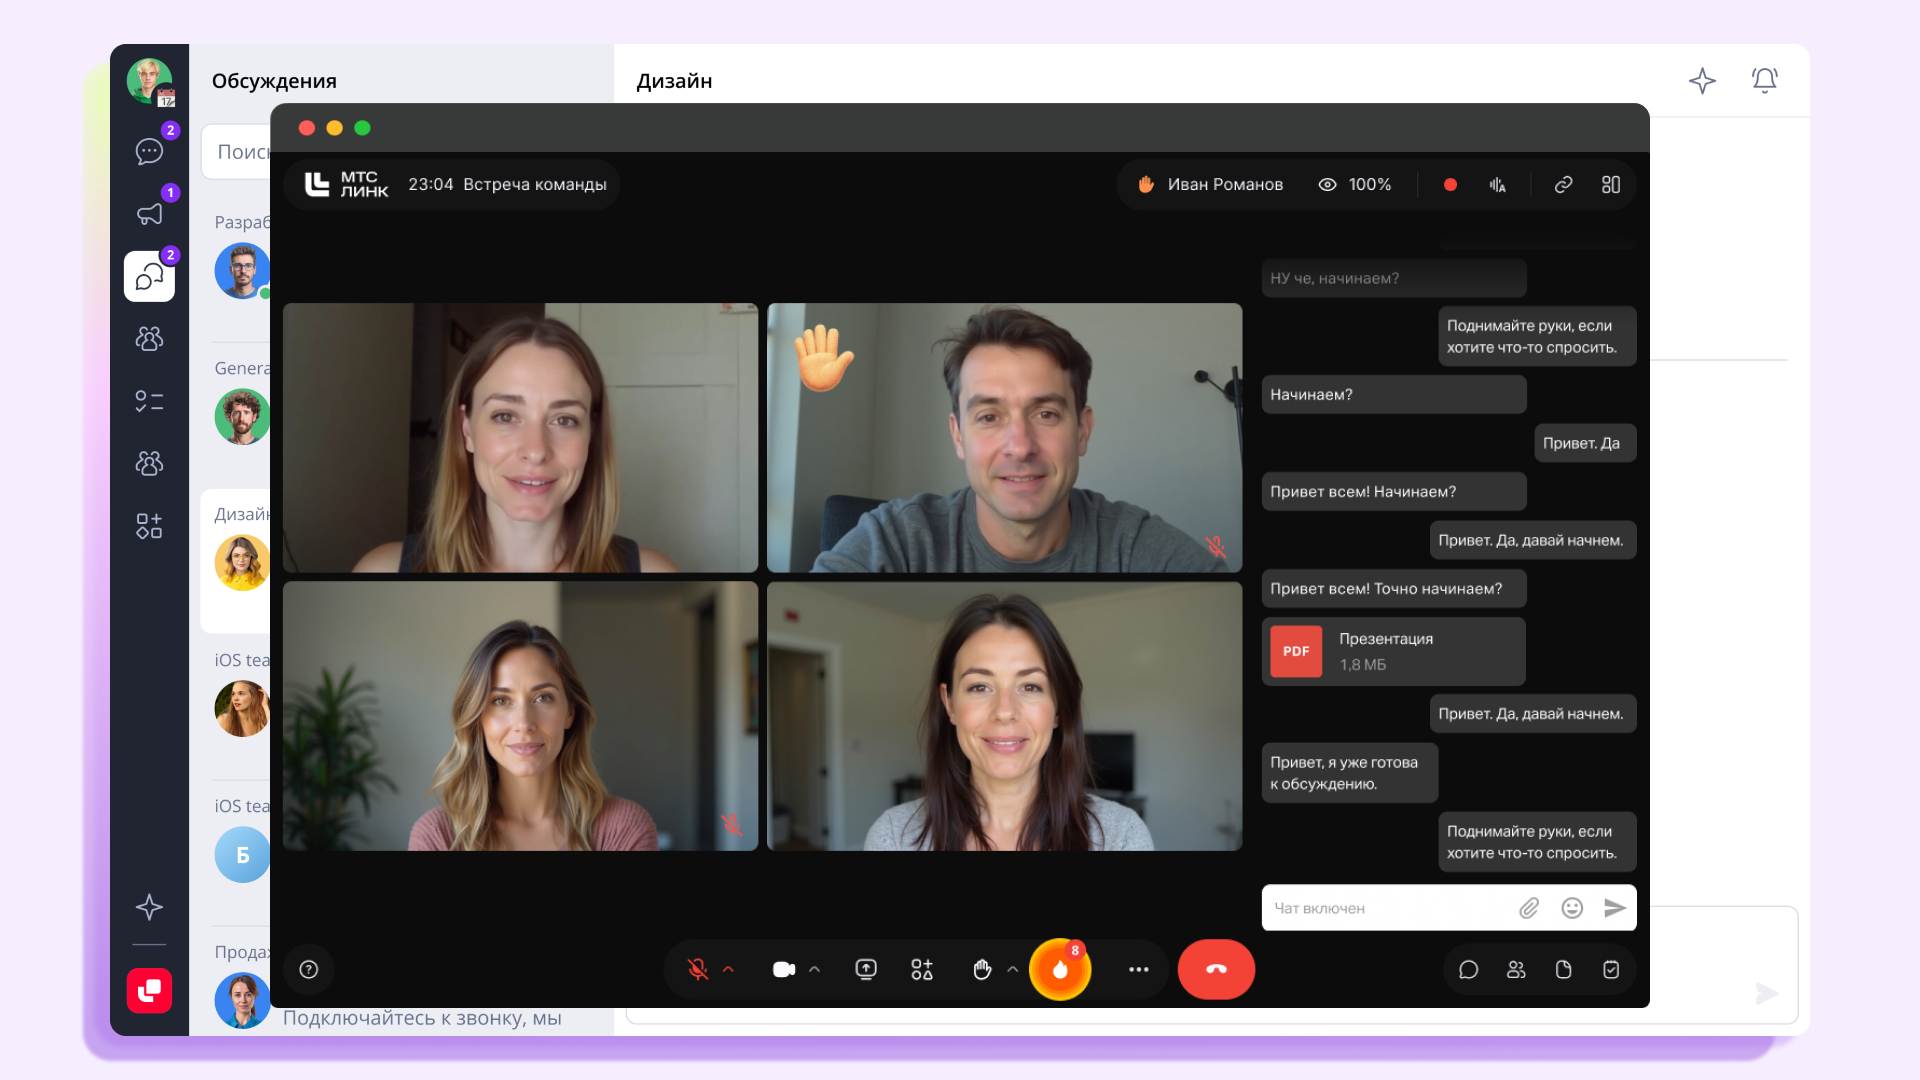Send a fire reaction
Image resolution: width=1920 pixels, height=1080 pixels.
click(1060, 969)
